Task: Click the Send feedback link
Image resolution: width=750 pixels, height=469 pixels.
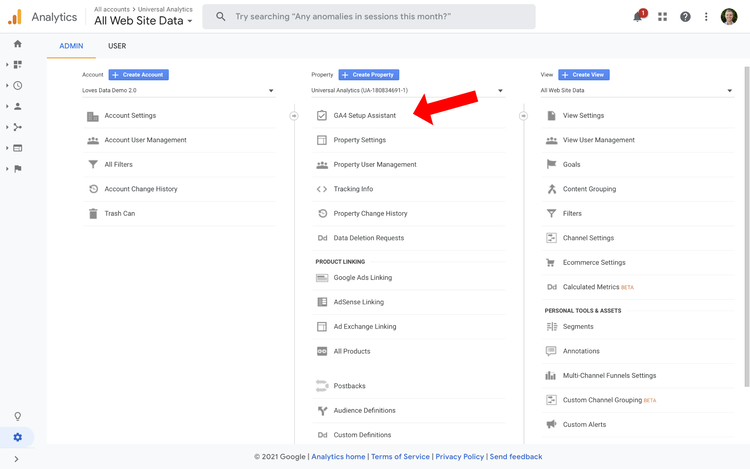Action: (x=516, y=457)
